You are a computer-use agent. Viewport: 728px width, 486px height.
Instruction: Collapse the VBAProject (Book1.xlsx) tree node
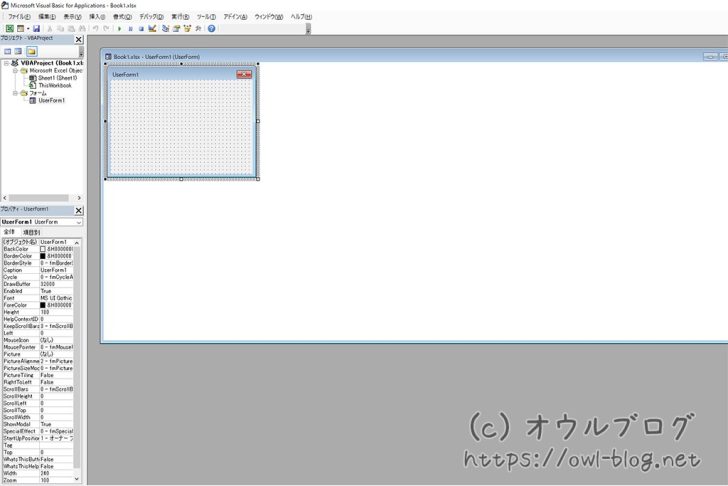(x=5, y=63)
